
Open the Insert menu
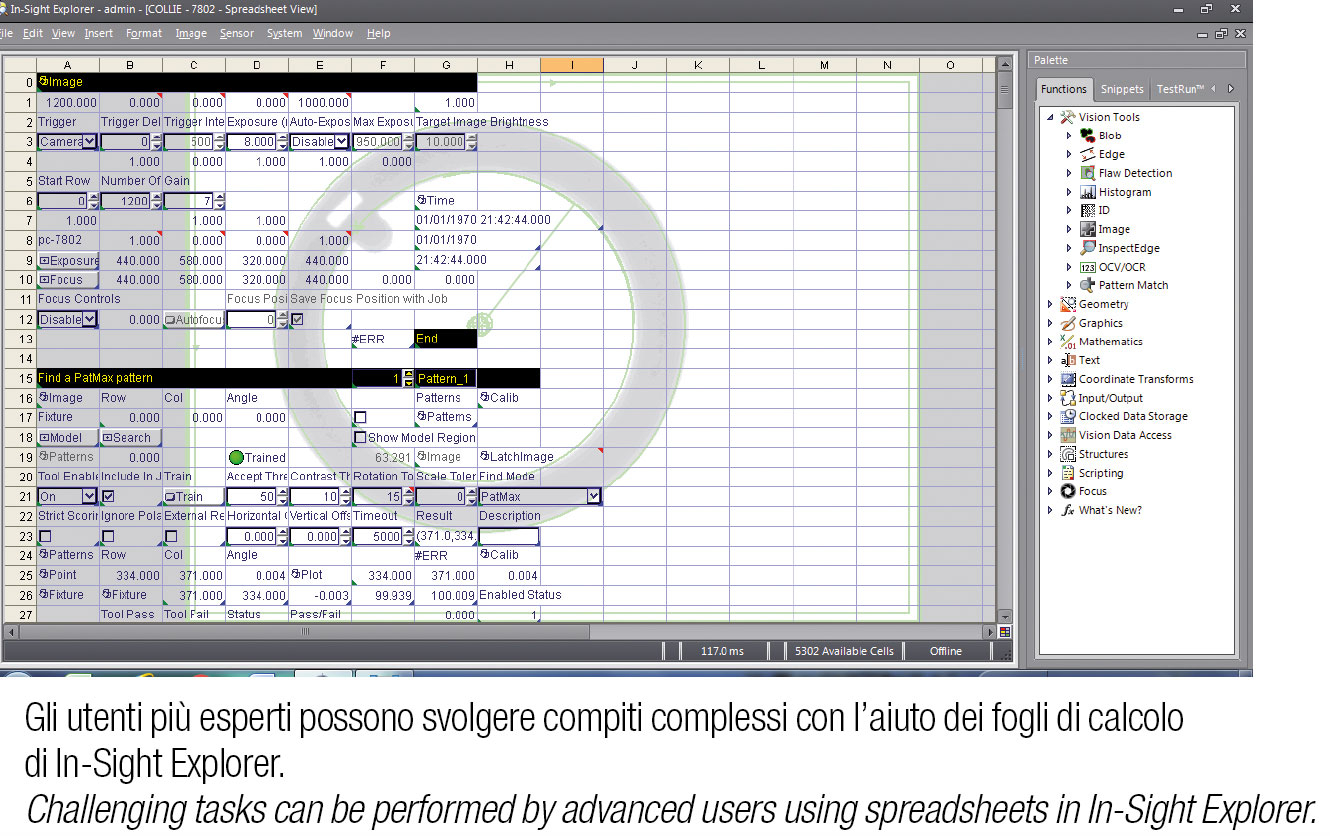tap(99, 33)
